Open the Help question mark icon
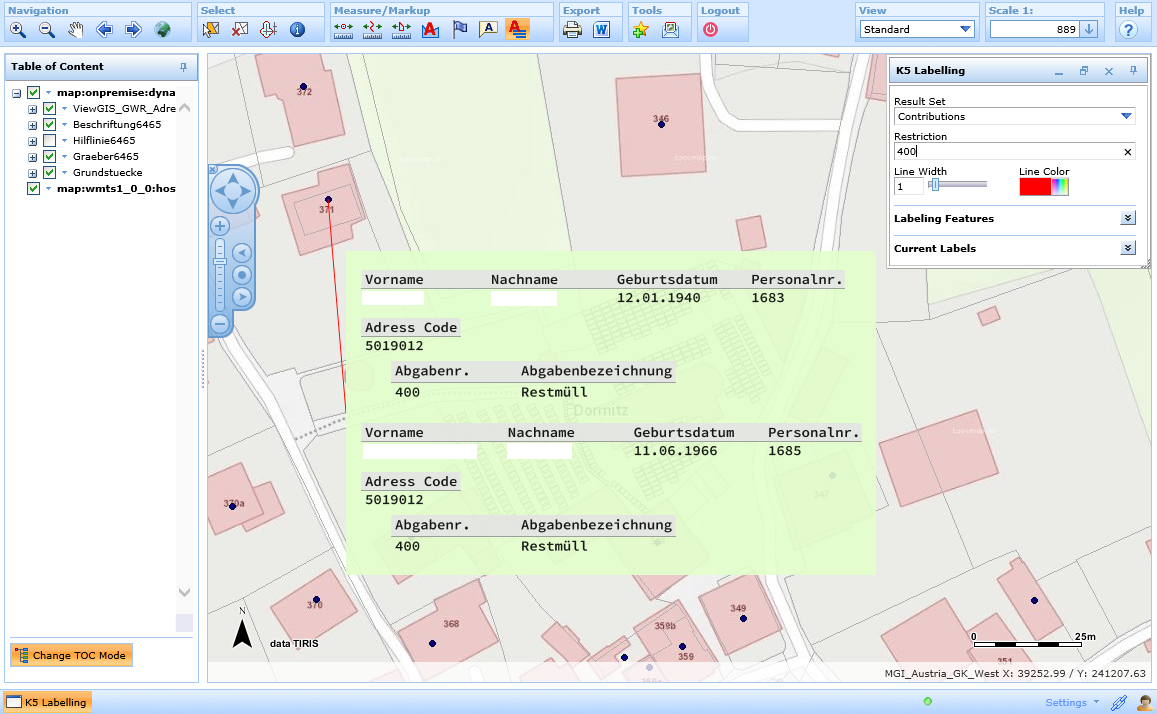Image resolution: width=1157 pixels, height=714 pixels. pyautogui.click(x=1128, y=30)
